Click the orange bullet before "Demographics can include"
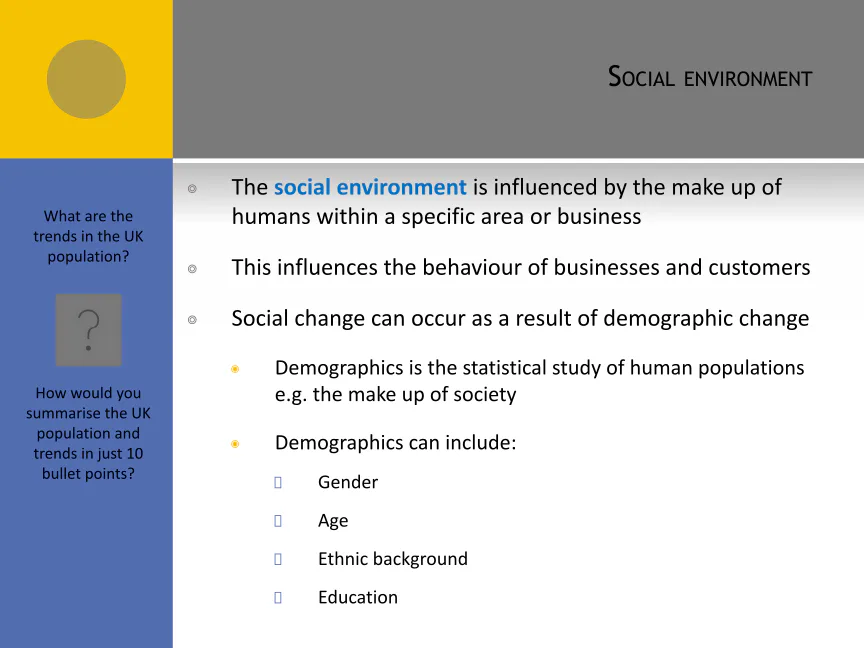864x648 pixels. [235, 444]
